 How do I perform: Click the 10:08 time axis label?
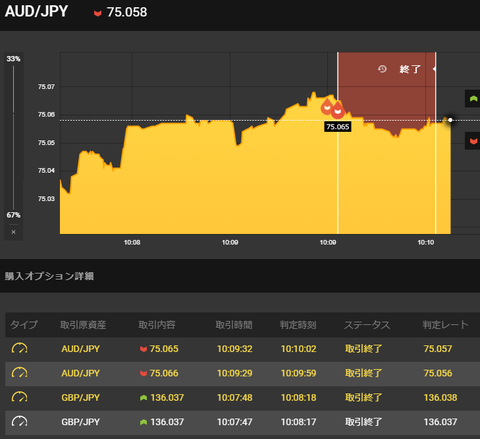(132, 242)
